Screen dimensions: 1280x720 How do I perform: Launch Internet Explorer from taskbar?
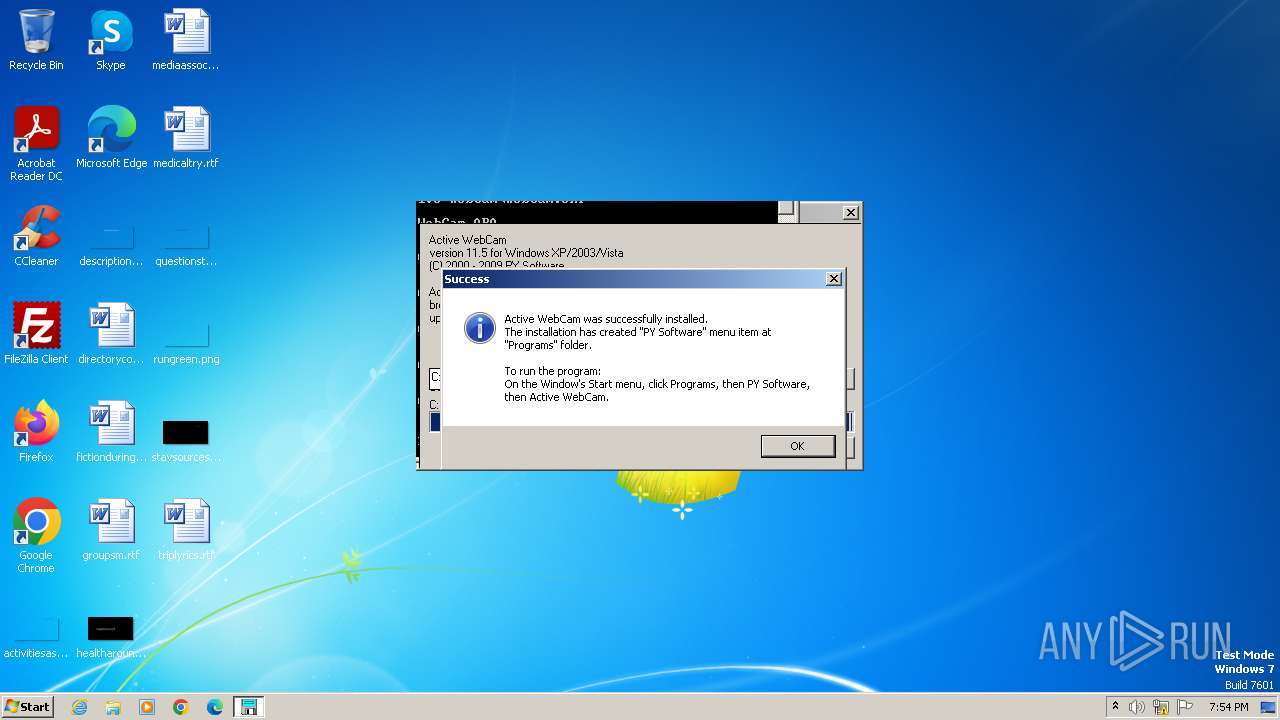(x=79, y=707)
